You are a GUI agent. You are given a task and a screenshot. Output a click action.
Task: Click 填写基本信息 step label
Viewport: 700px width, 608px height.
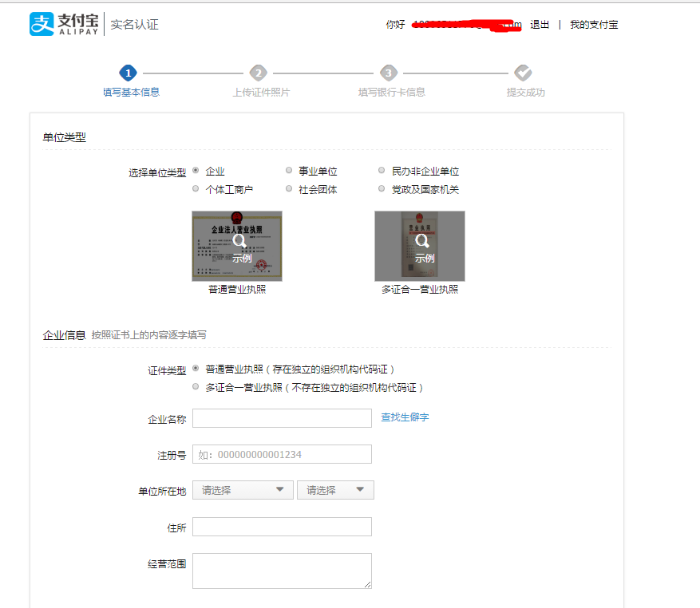131,92
